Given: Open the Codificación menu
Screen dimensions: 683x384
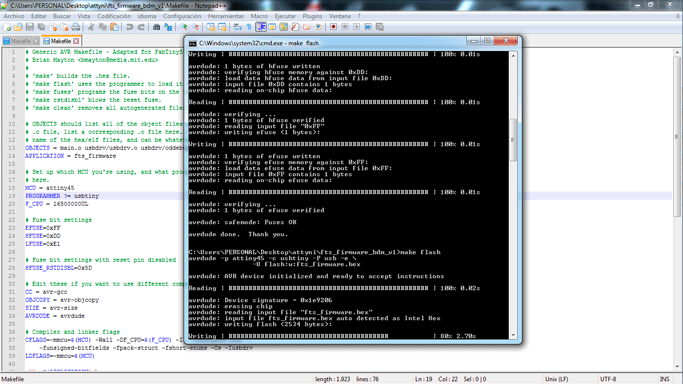Looking at the screenshot, I should pos(114,16).
